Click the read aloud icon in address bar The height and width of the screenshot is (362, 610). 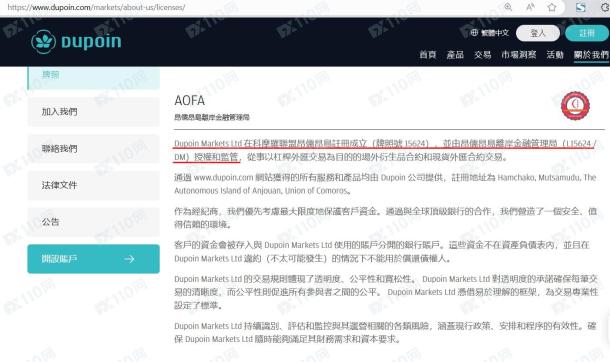(x=530, y=7)
